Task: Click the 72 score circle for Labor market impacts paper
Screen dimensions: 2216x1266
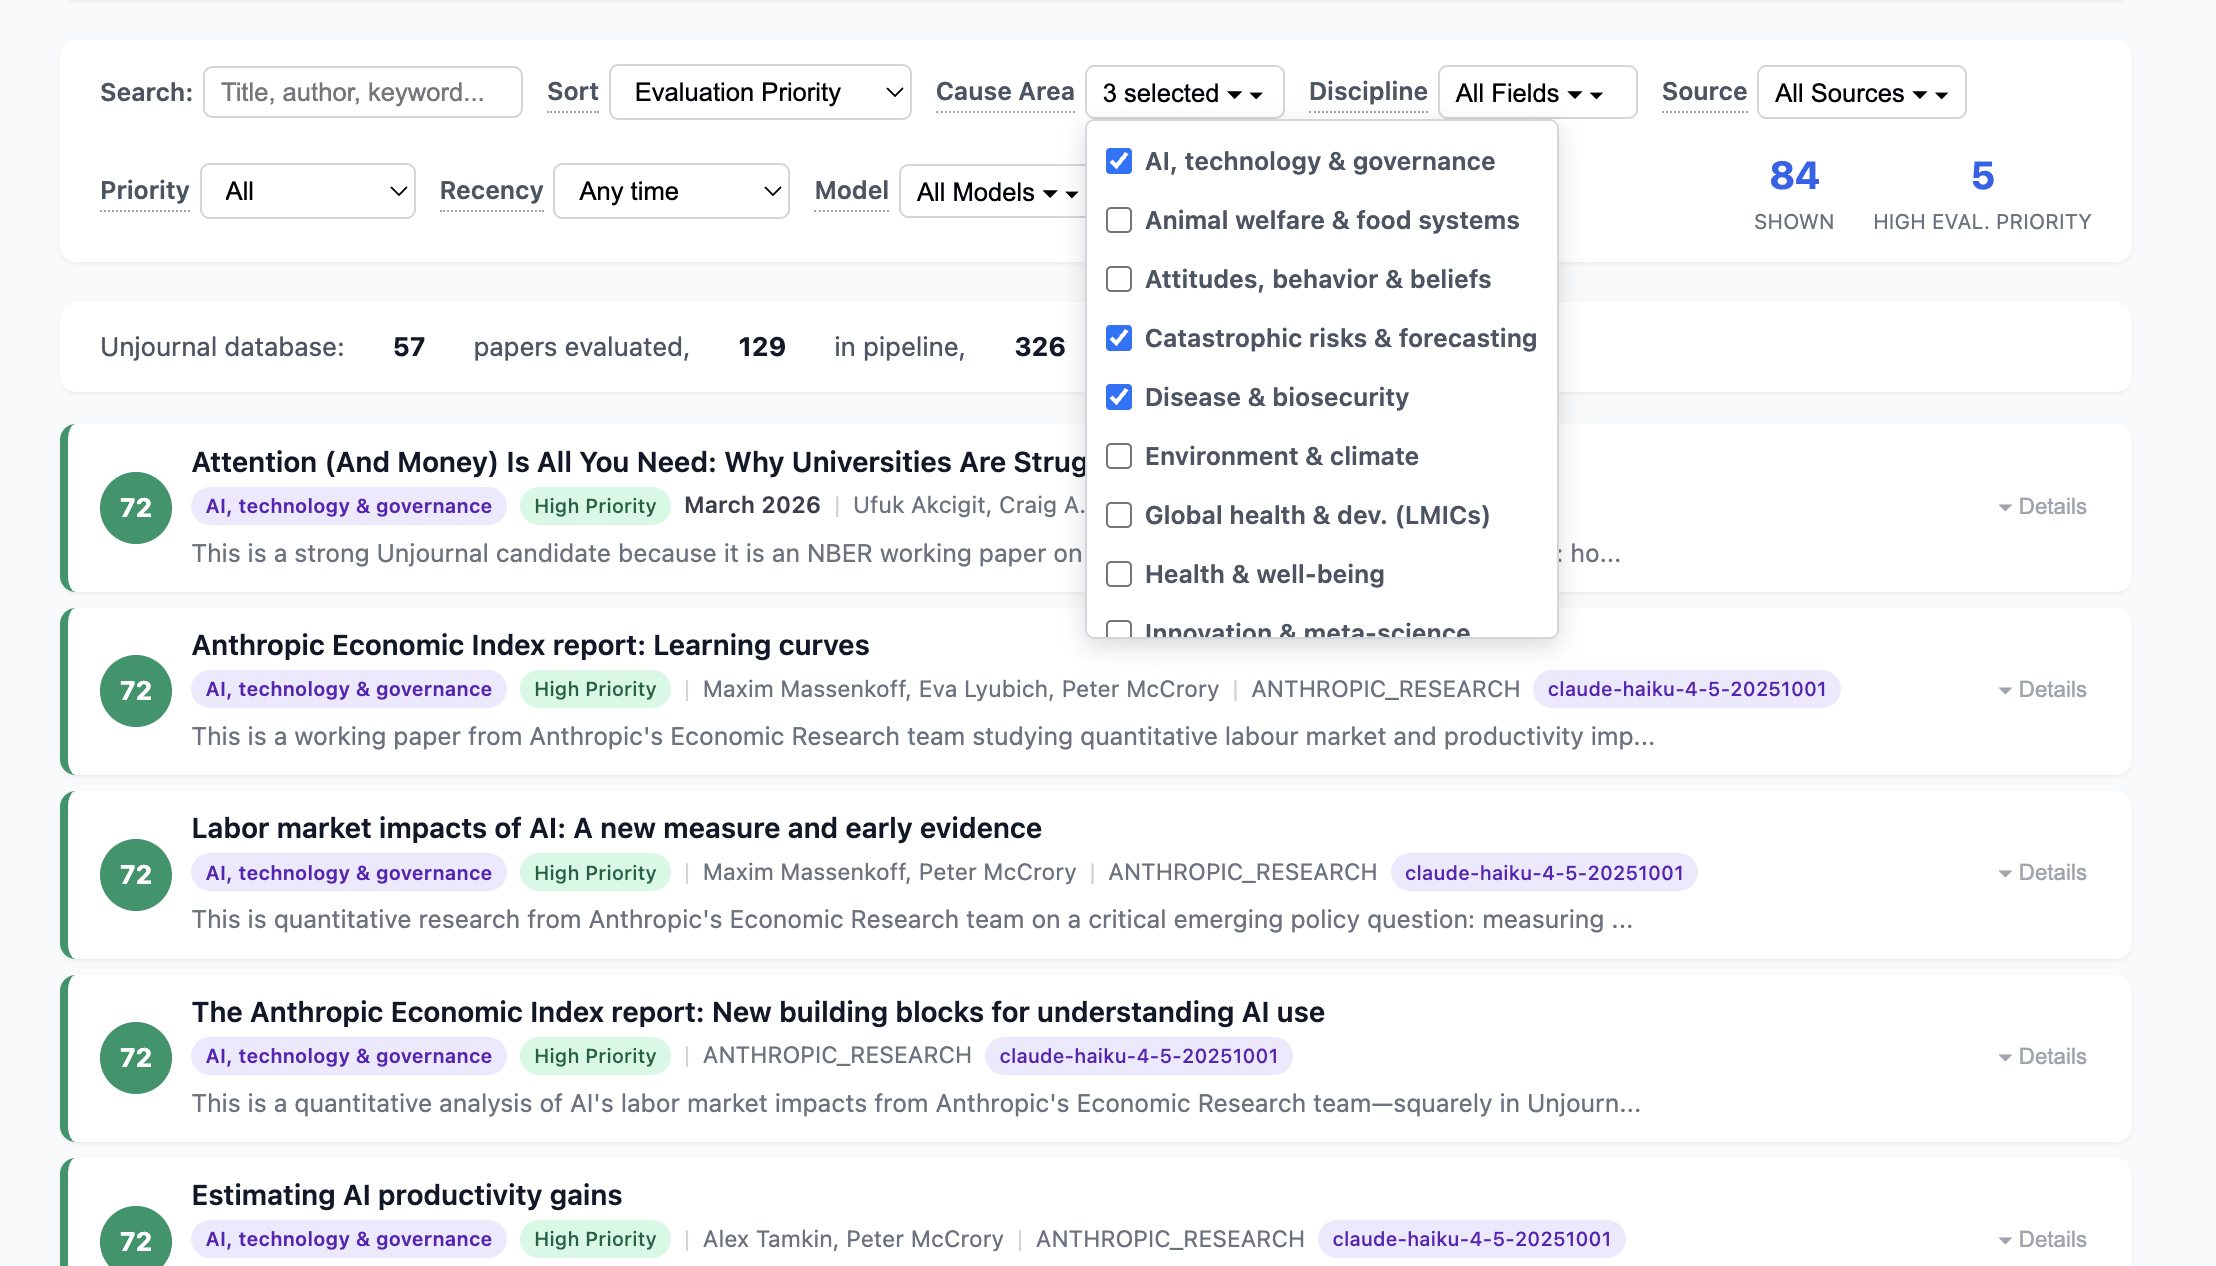Action: pyautogui.click(x=136, y=874)
